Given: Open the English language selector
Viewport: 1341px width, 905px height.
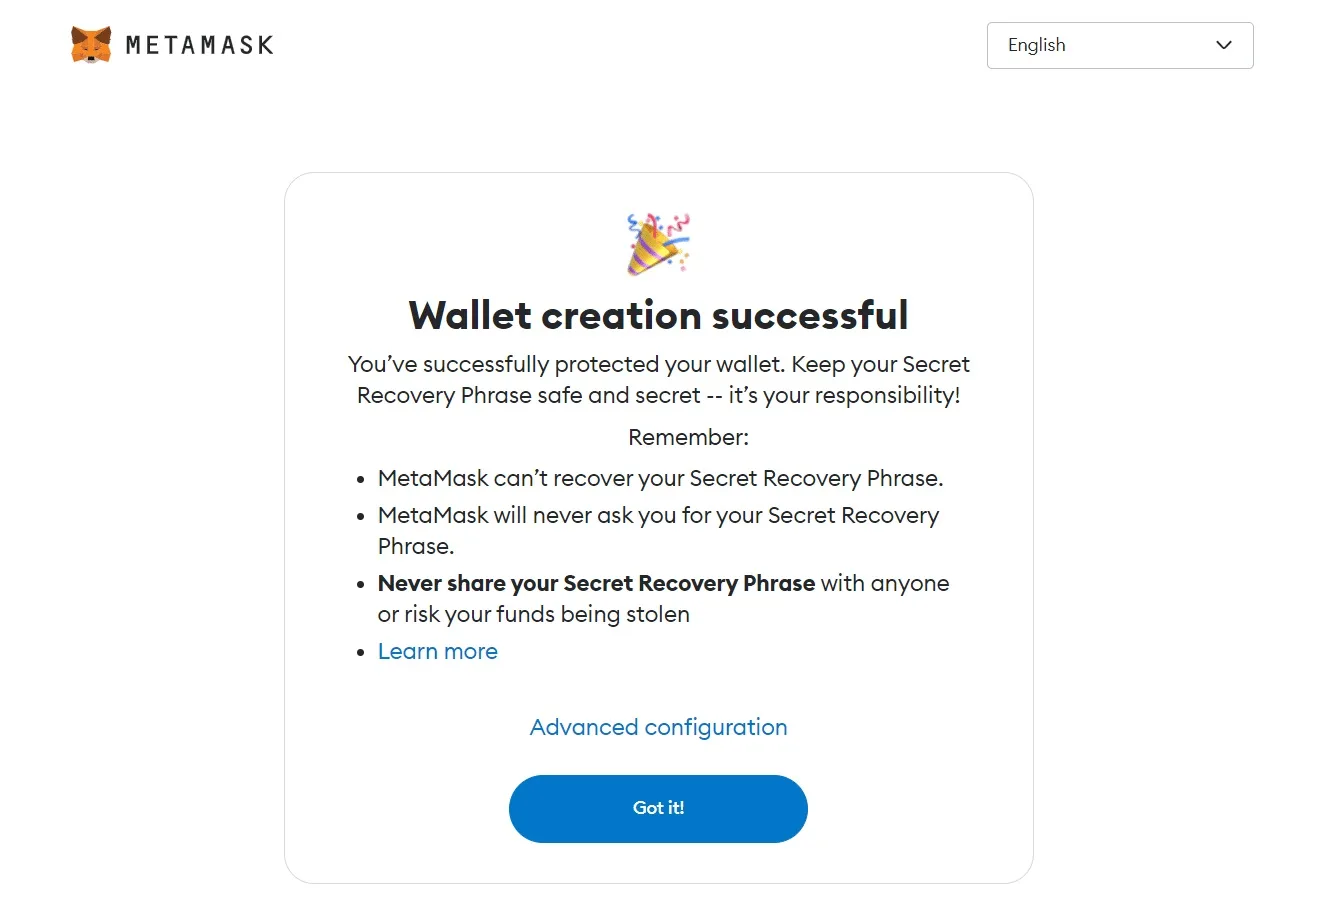Looking at the screenshot, I should [1119, 45].
